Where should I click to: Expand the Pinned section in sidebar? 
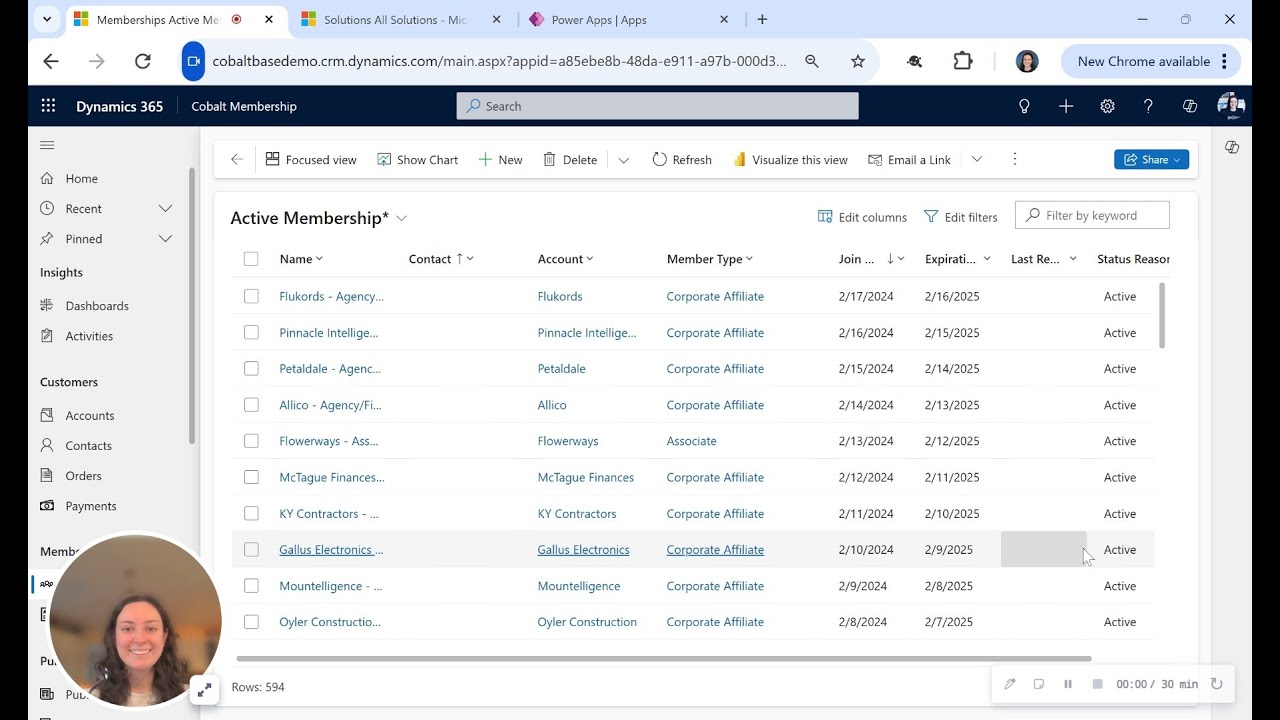166,238
